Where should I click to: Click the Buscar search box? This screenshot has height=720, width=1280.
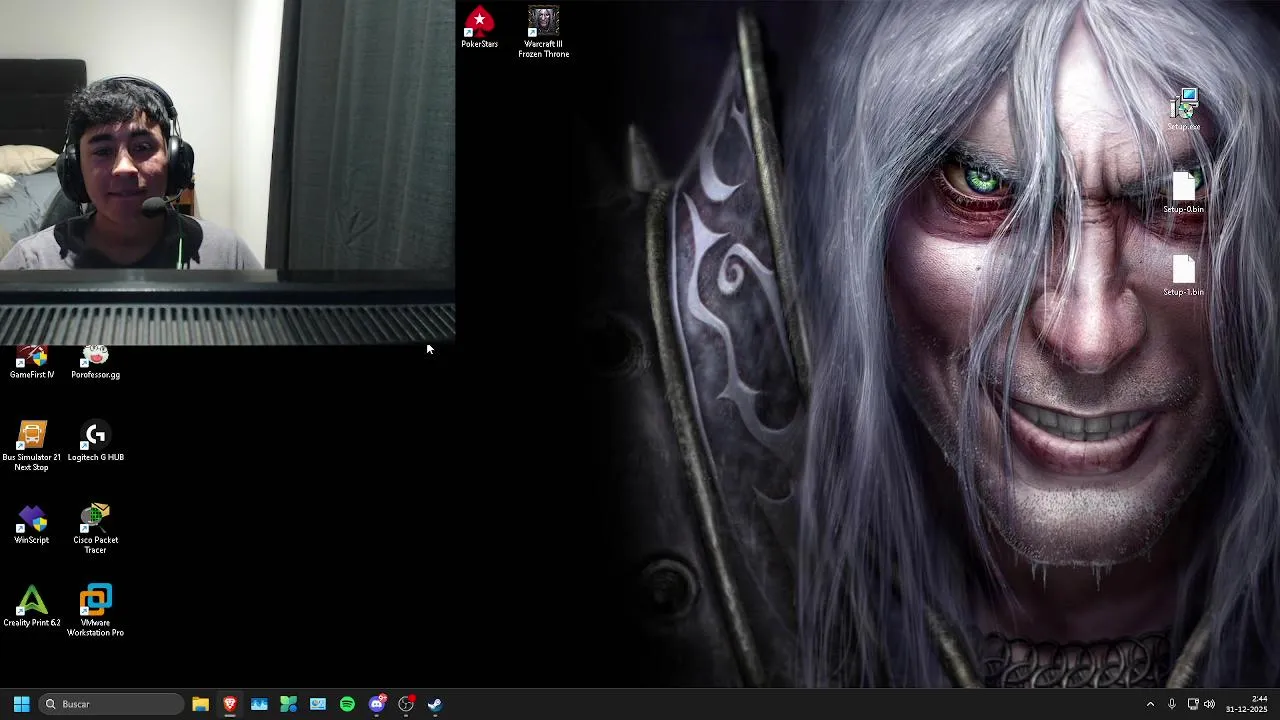(x=112, y=704)
